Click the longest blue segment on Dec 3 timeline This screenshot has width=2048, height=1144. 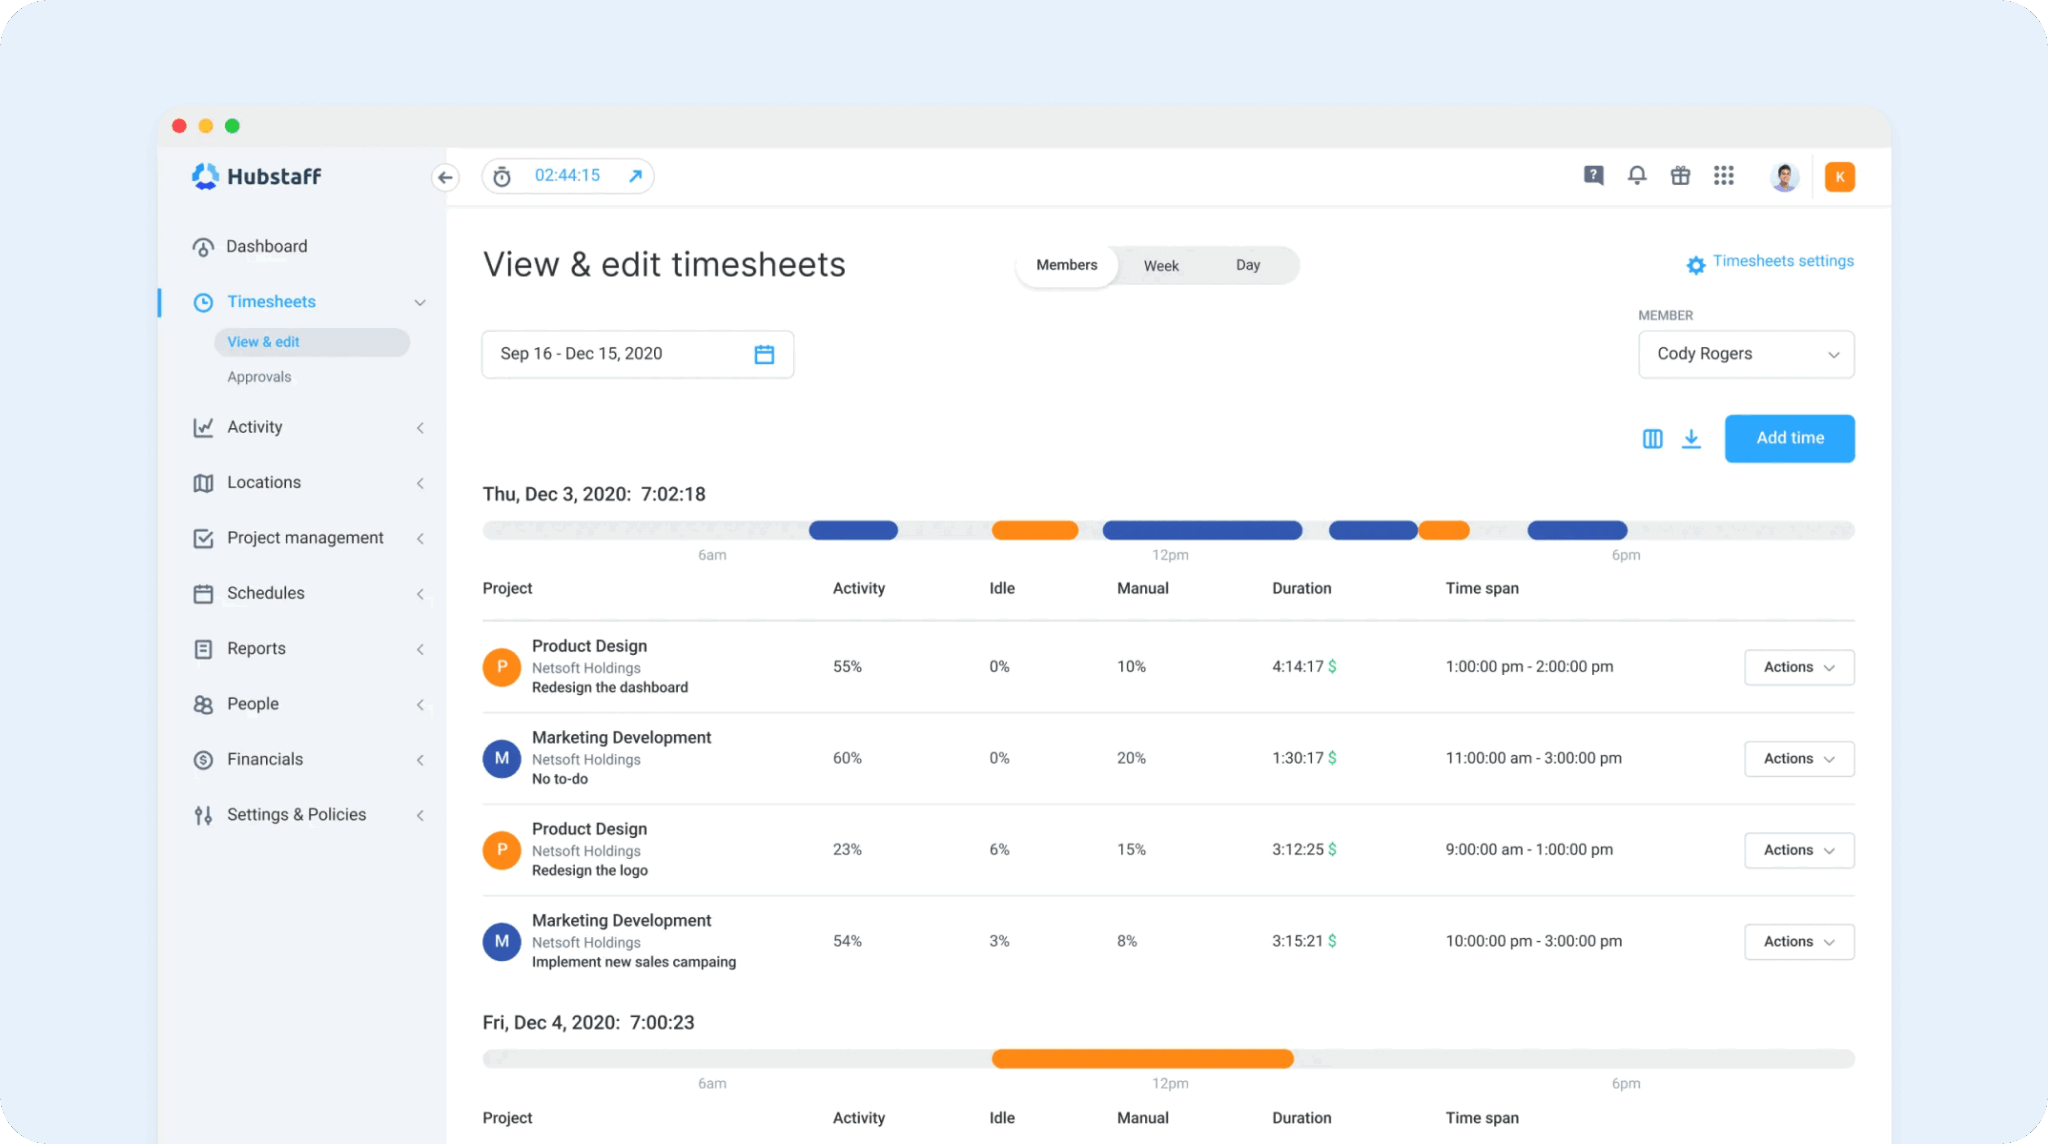(x=1202, y=530)
